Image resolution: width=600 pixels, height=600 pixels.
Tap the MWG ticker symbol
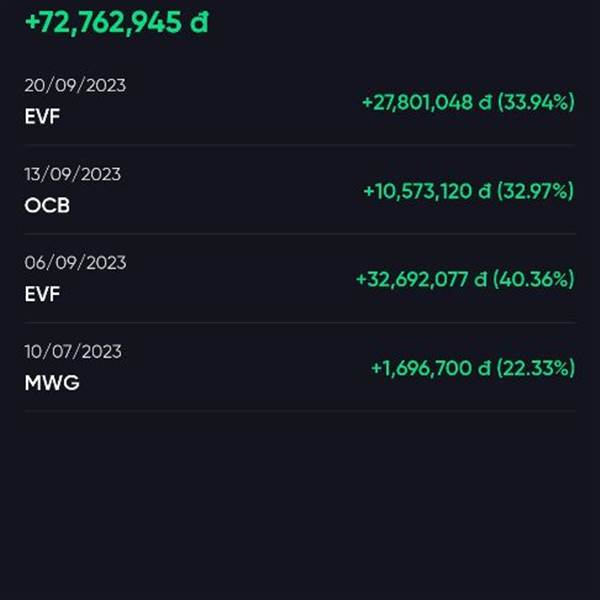(52, 383)
